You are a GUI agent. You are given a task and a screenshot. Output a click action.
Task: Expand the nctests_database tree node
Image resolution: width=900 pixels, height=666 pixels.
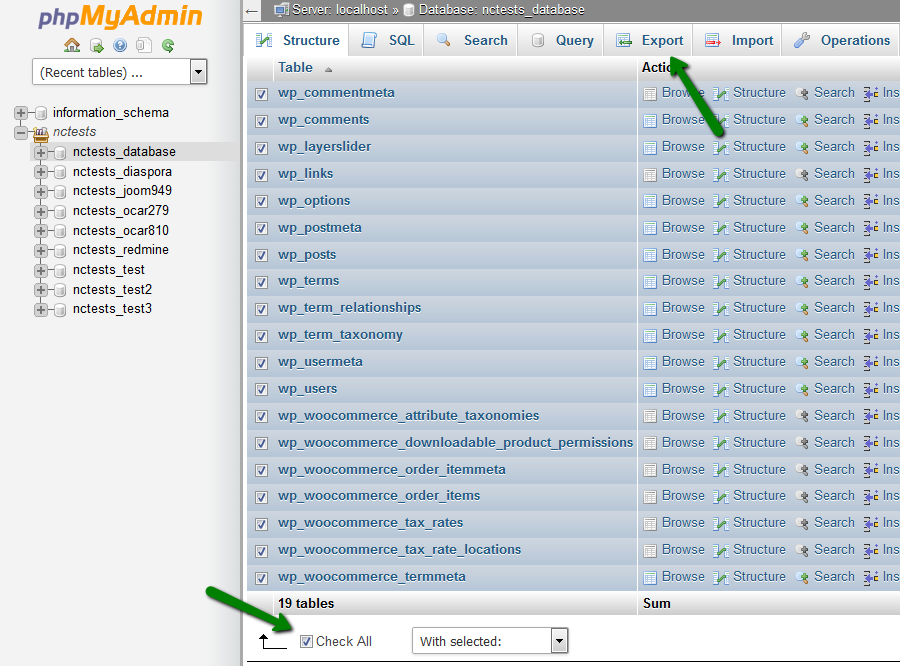(x=41, y=152)
